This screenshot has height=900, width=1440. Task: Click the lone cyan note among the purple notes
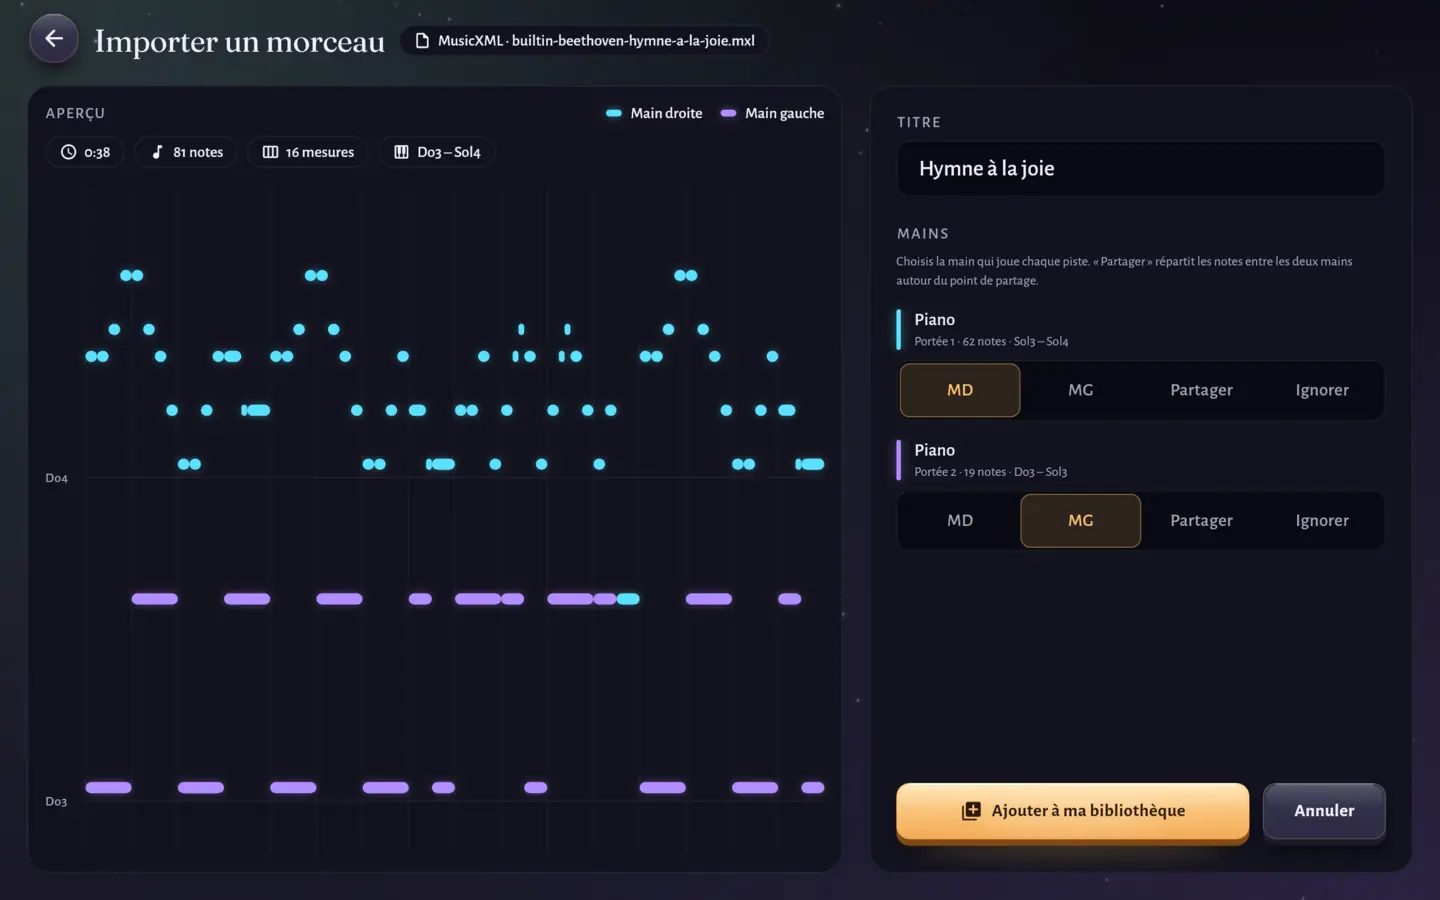(x=628, y=599)
